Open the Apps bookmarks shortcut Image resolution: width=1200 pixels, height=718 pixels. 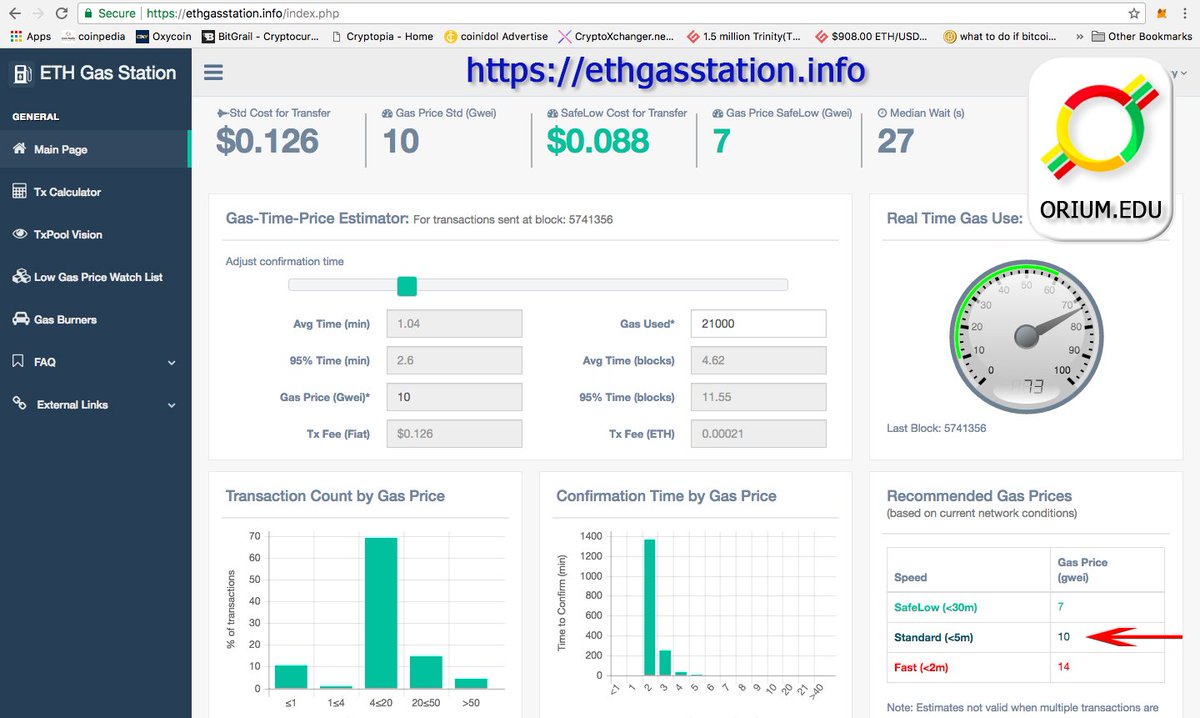pos(30,37)
